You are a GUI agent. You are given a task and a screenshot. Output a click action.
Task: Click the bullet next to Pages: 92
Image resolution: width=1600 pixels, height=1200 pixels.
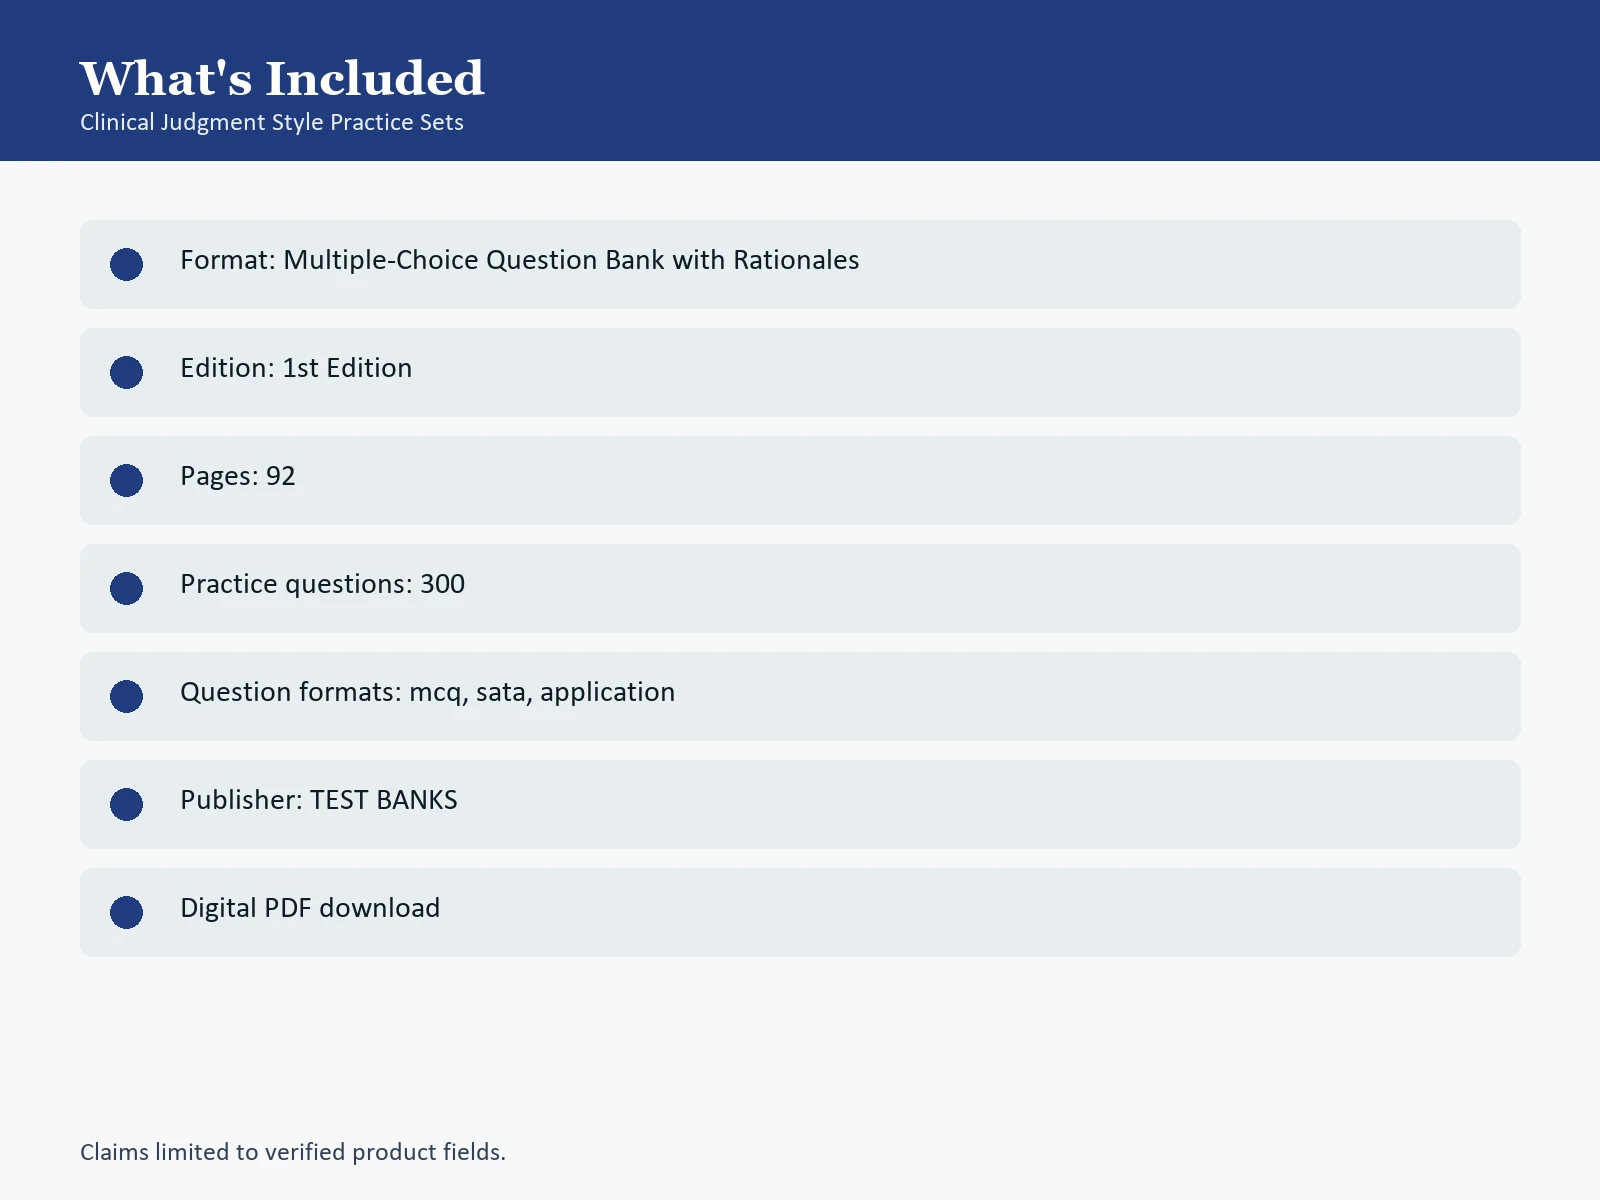coord(126,480)
